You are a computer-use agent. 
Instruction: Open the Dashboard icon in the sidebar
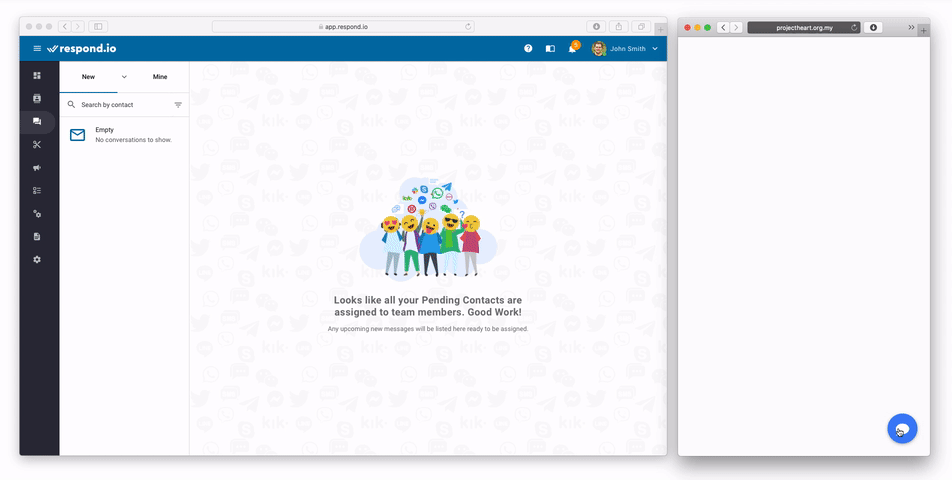37,75
